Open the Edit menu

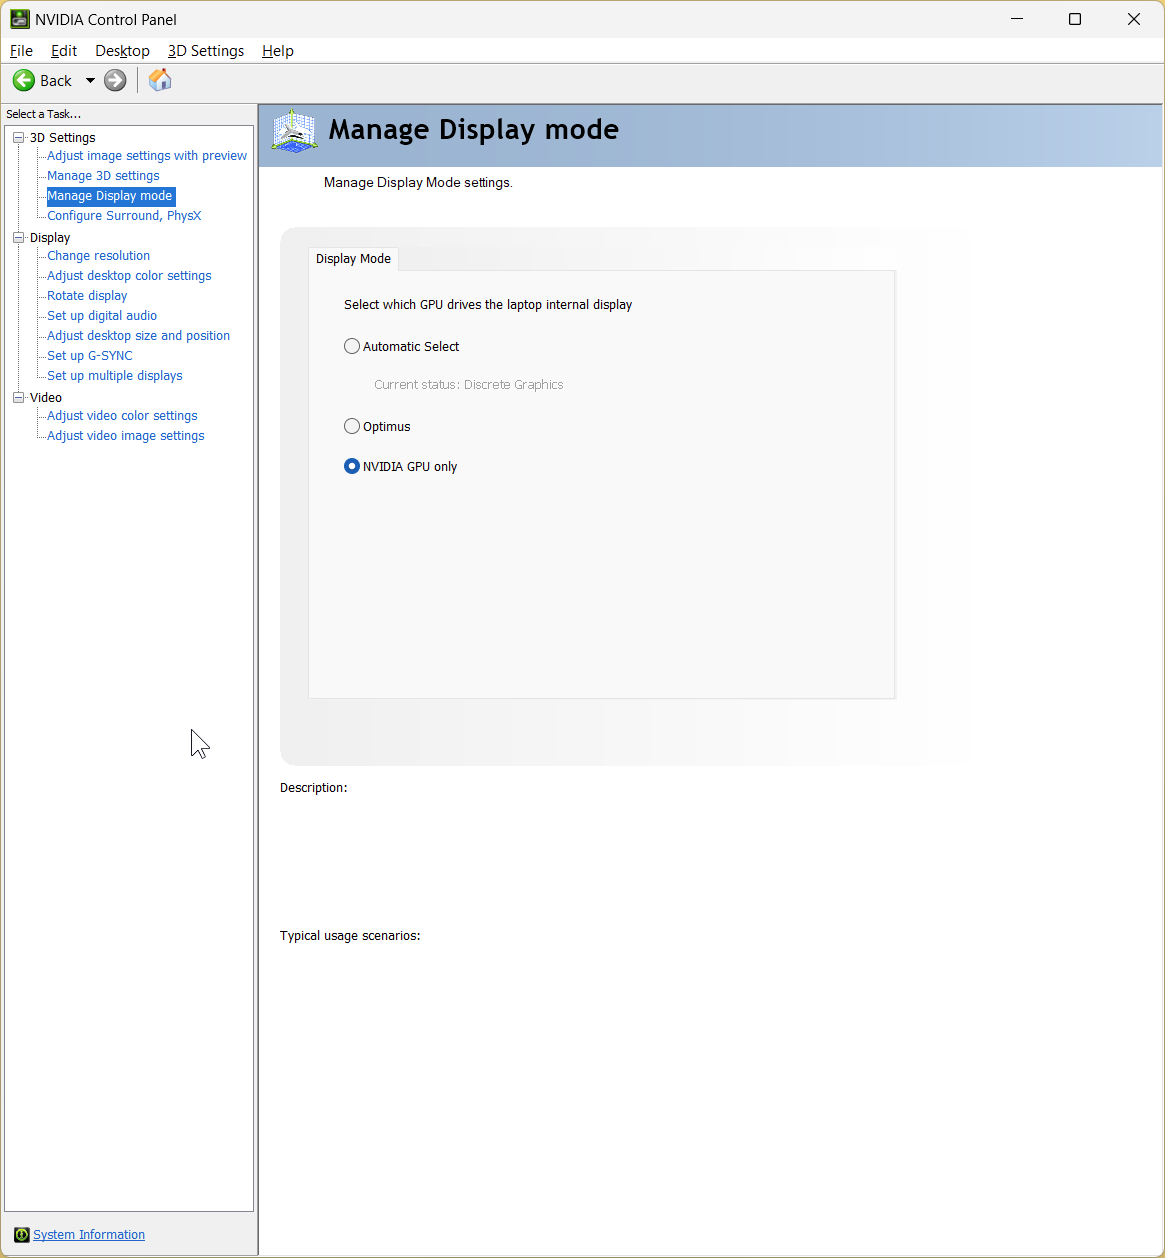(x=64, y=51)
